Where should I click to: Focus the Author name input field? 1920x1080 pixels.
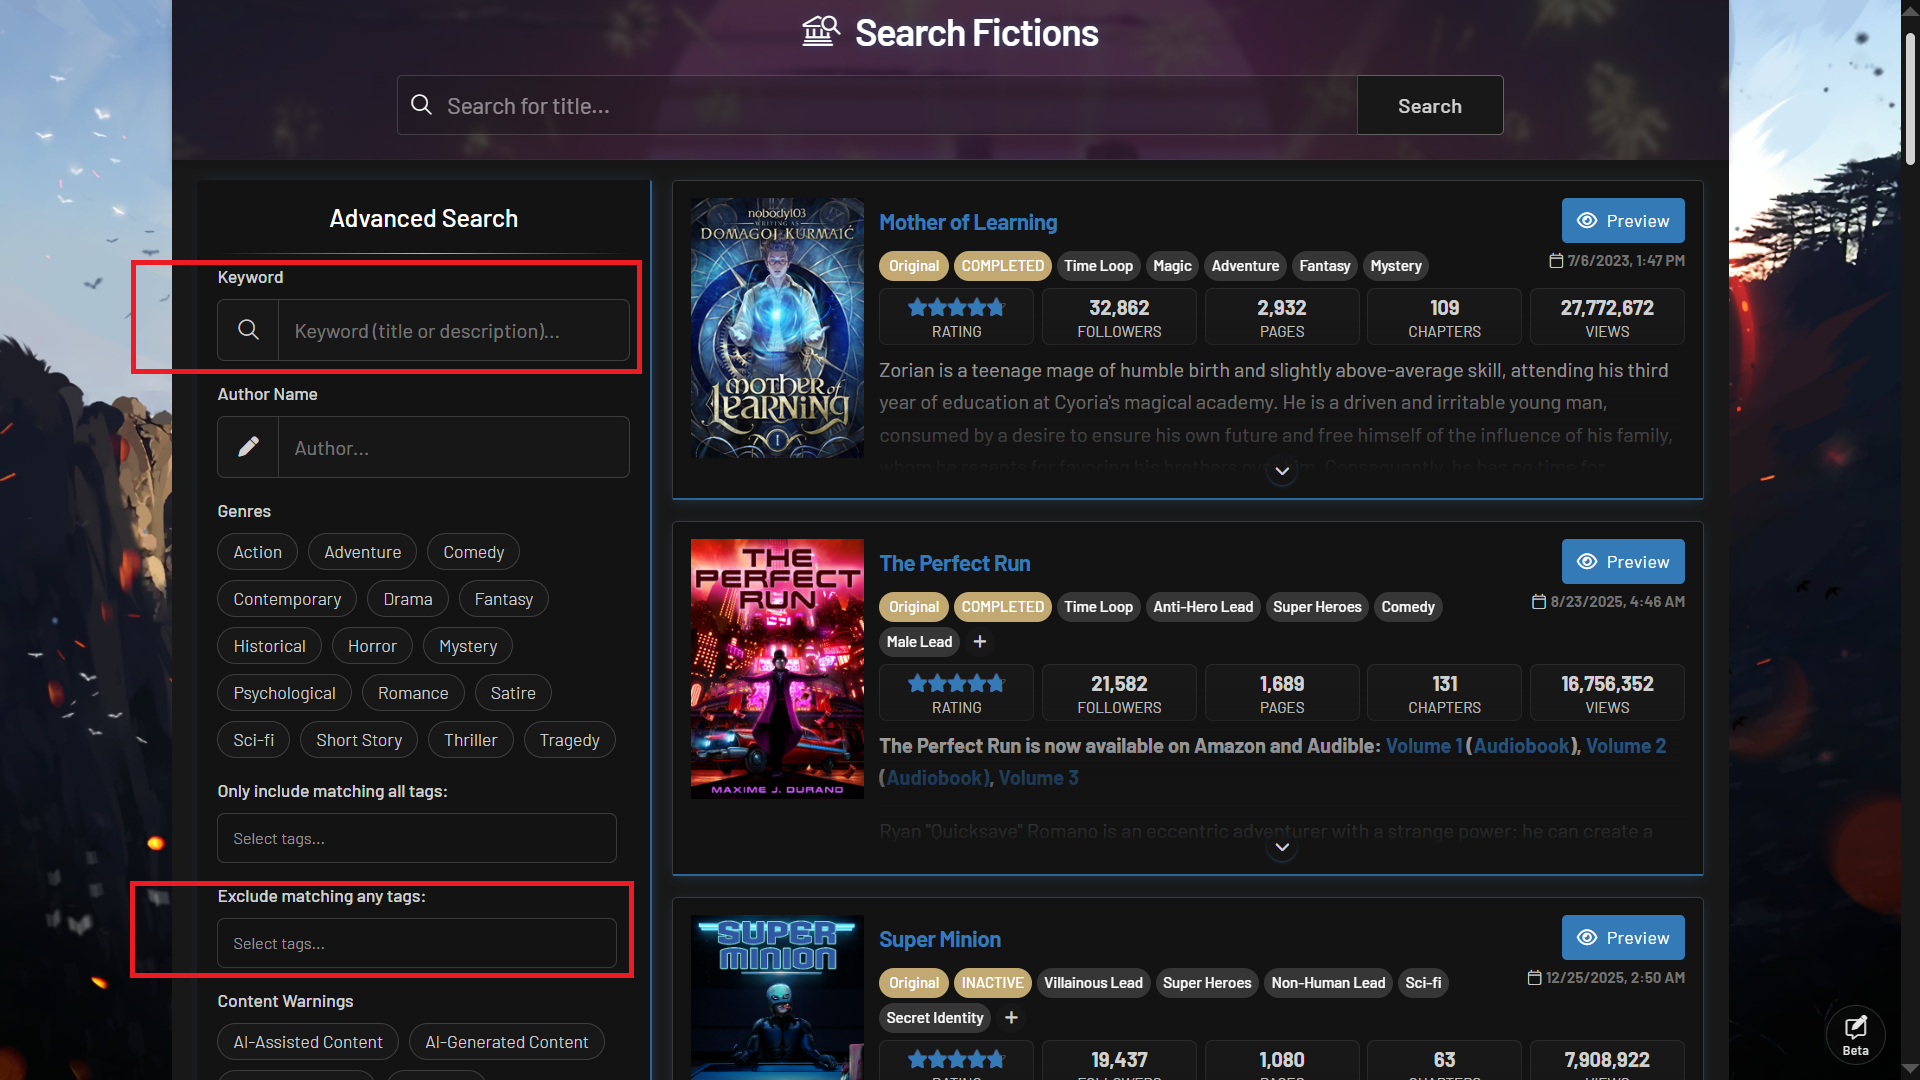[x=454, y=447]
